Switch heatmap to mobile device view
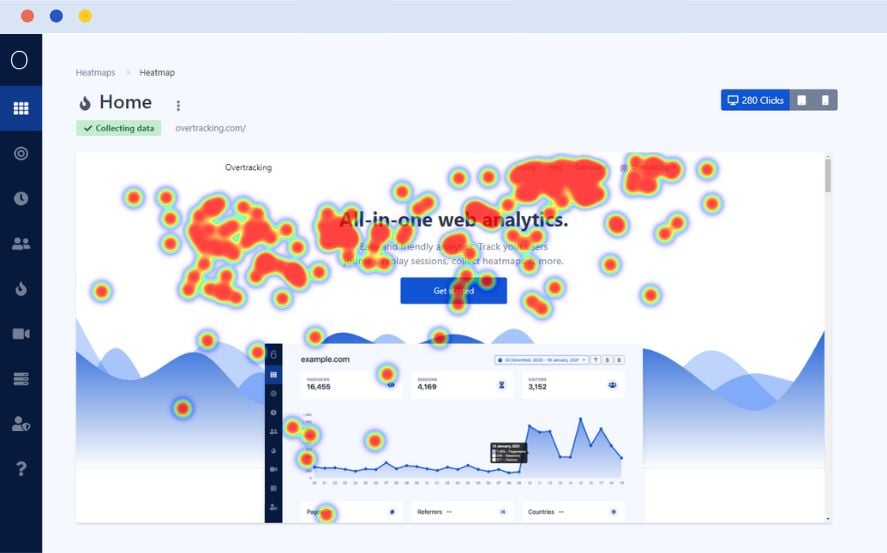Screen dimensions: 887x553 click(x=825, y=100)
